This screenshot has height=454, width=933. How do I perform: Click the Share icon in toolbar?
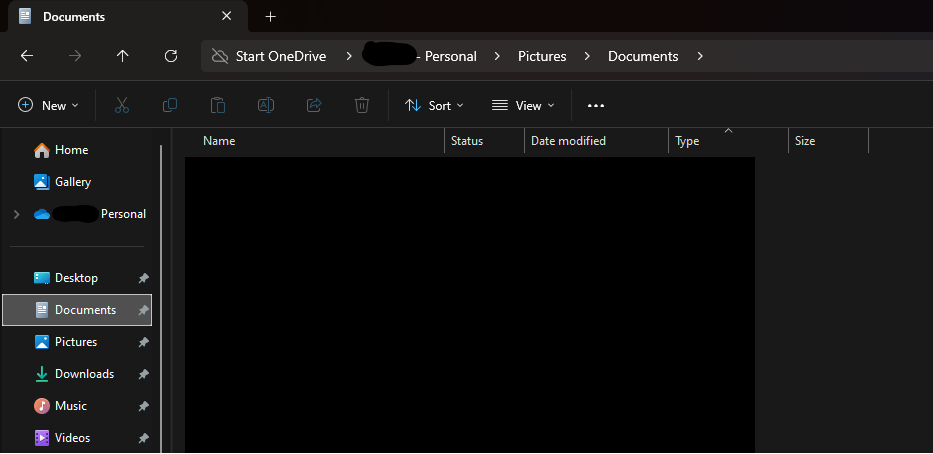(314, 105)
